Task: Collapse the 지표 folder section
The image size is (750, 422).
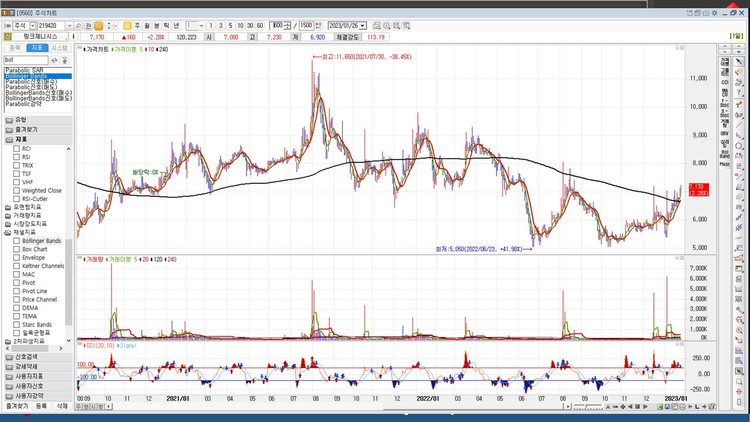Action: click(x=38, y=139)
